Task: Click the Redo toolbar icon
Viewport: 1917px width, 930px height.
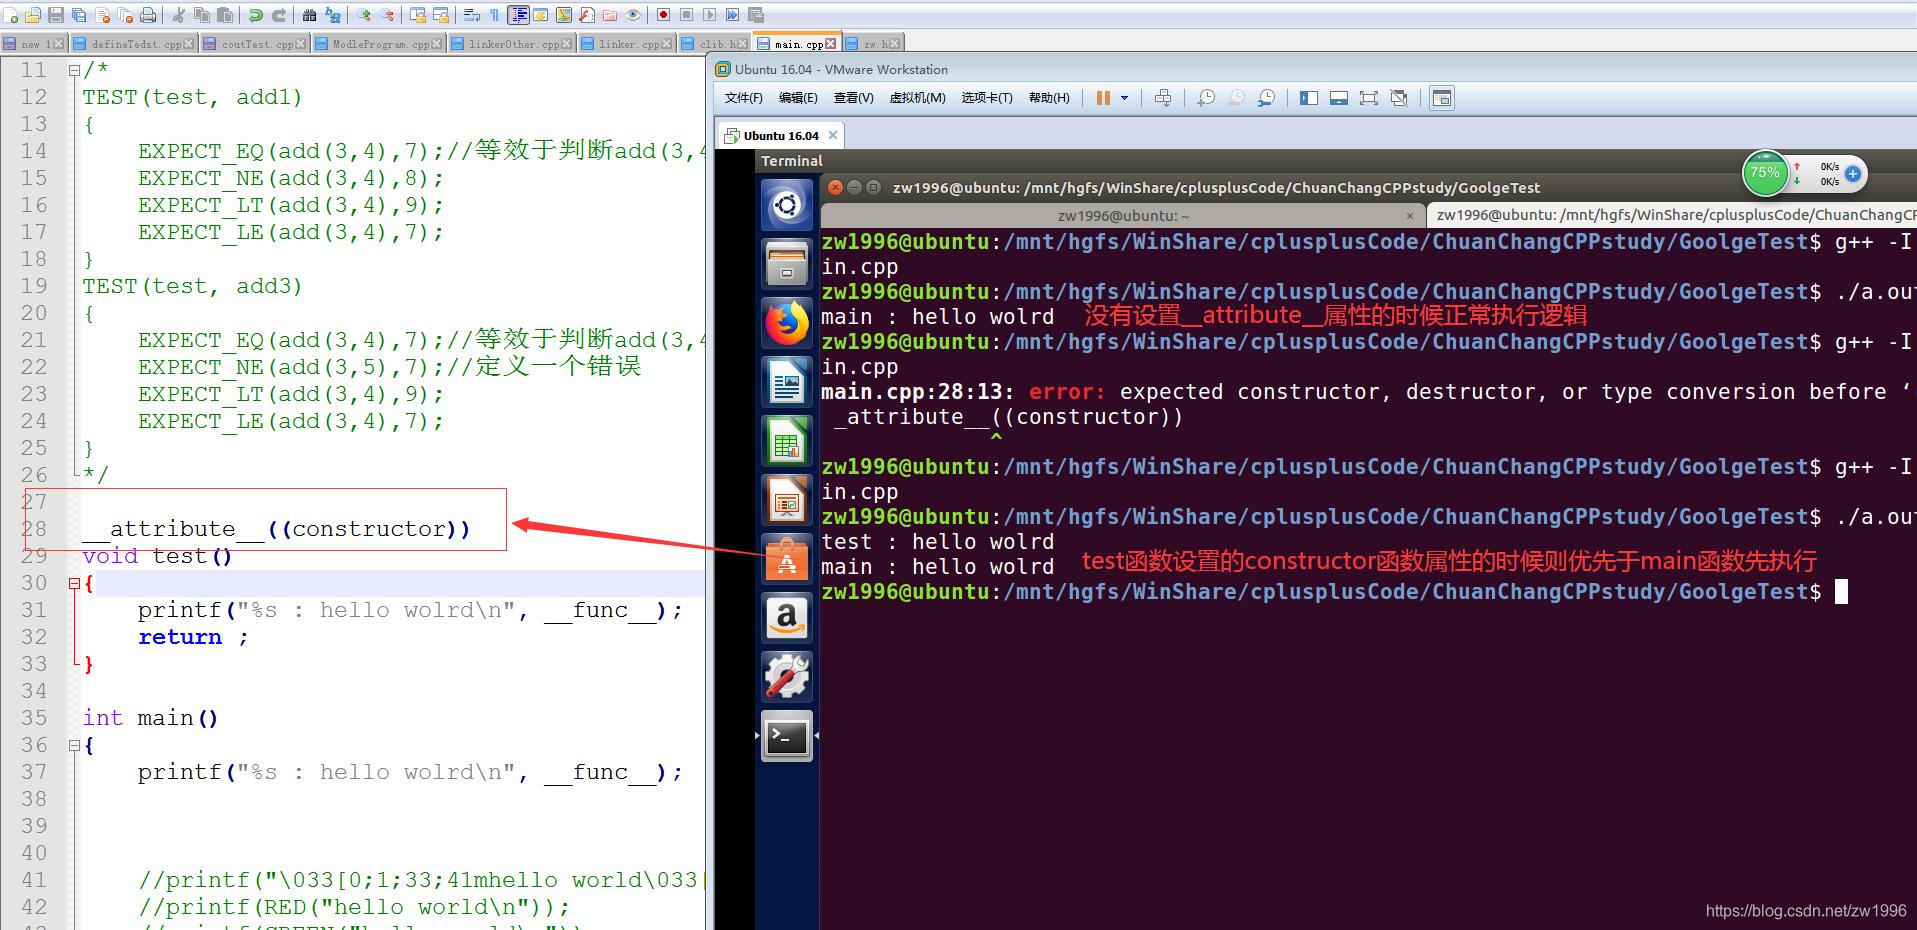Action: 279,15
